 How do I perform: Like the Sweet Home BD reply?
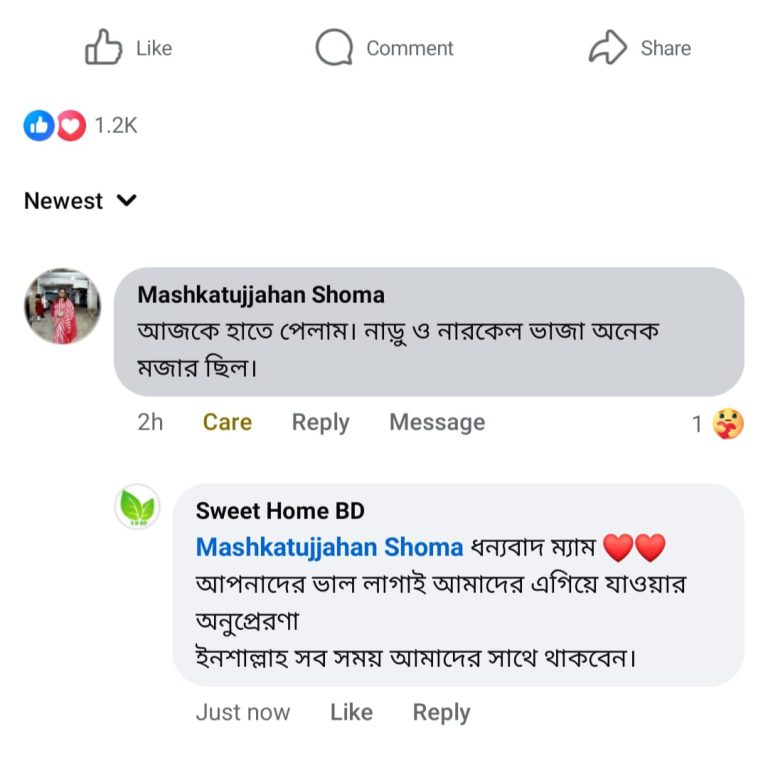[351, 712]
